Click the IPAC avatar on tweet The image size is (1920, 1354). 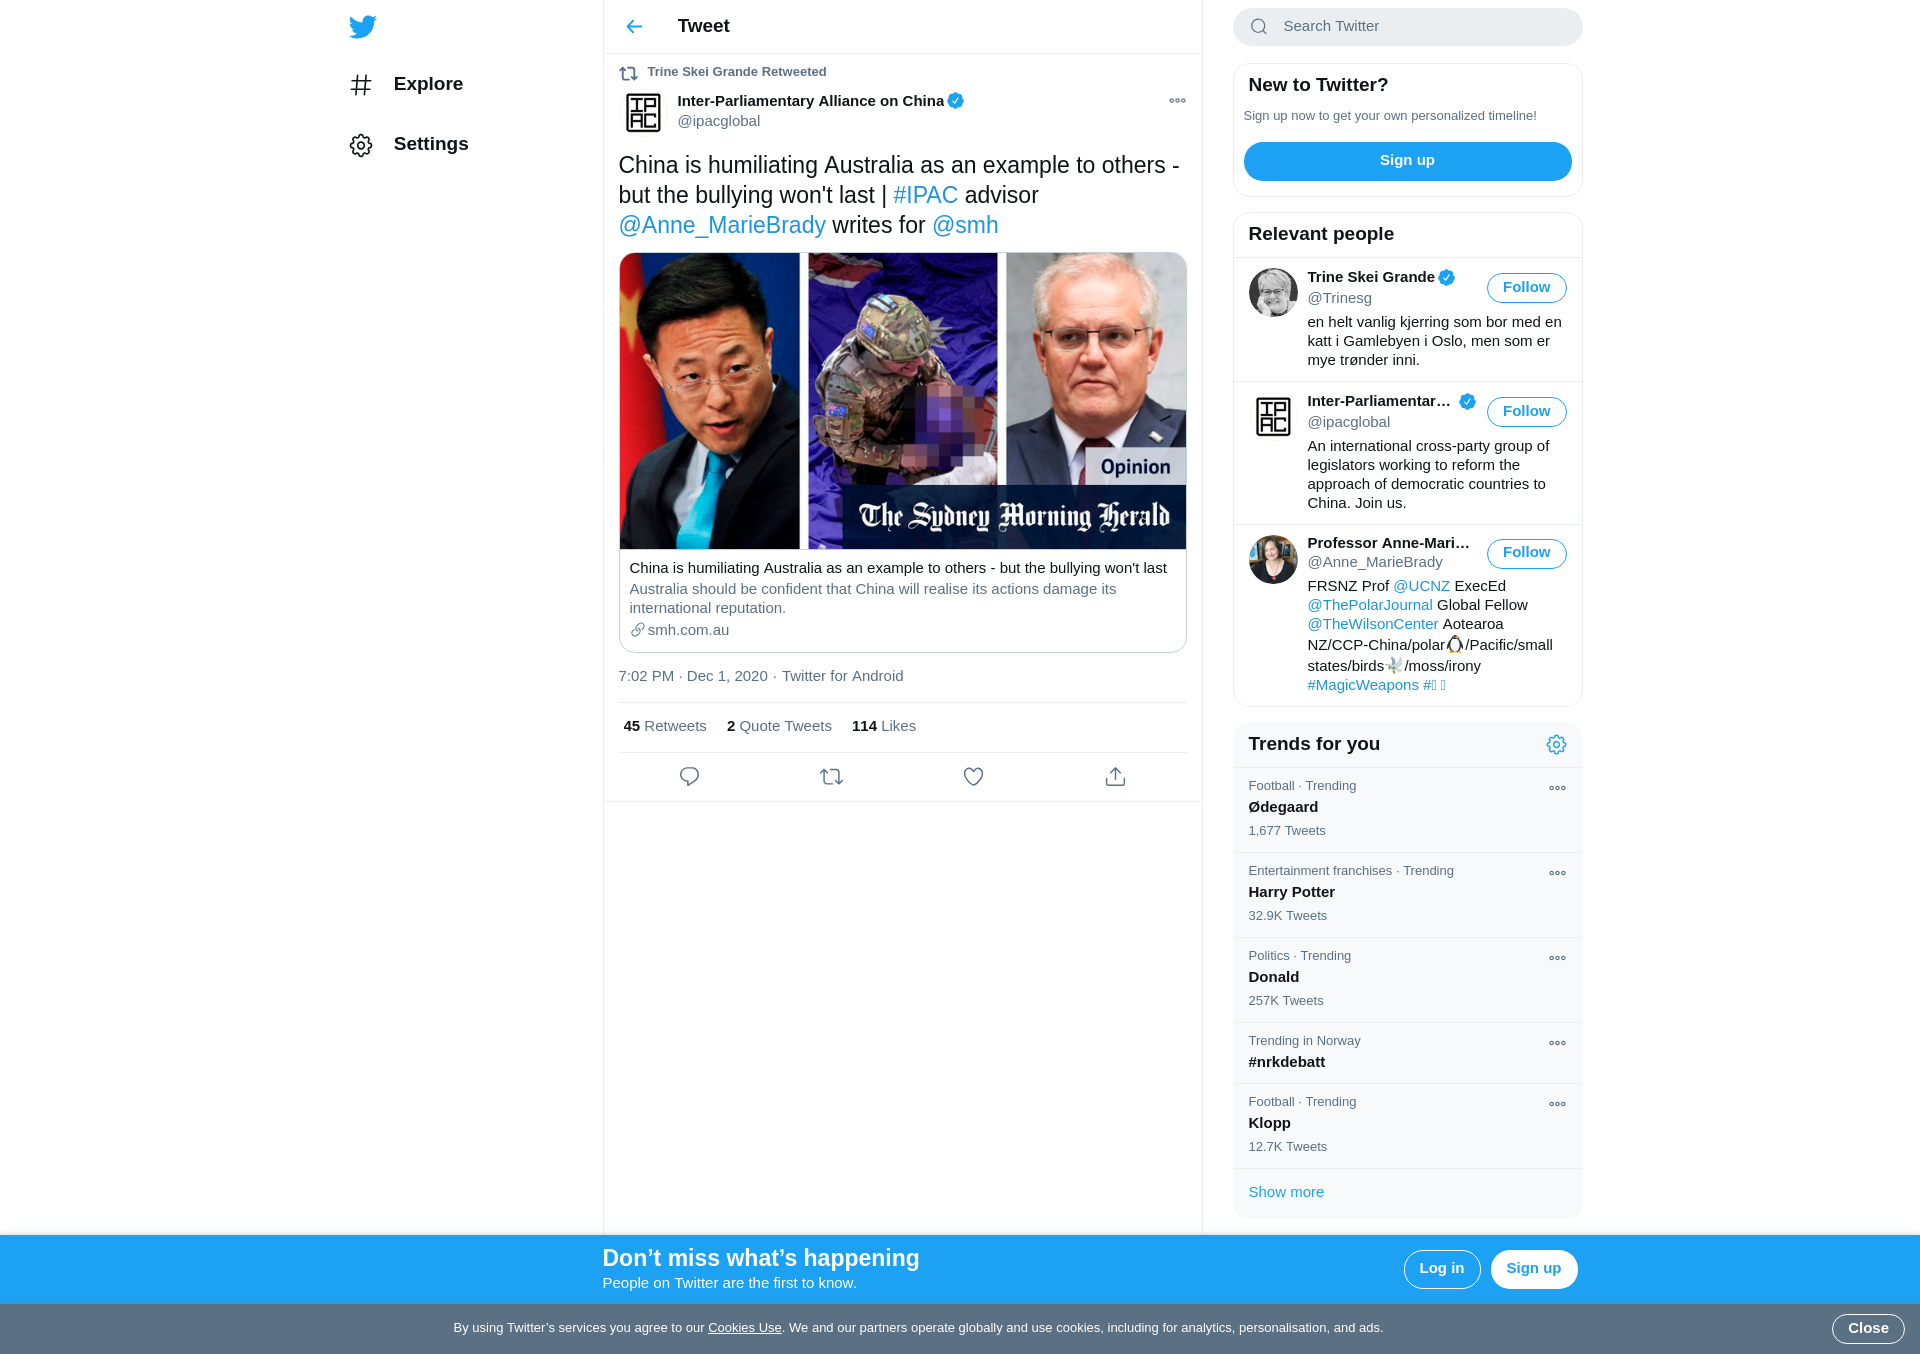point(643,112)
